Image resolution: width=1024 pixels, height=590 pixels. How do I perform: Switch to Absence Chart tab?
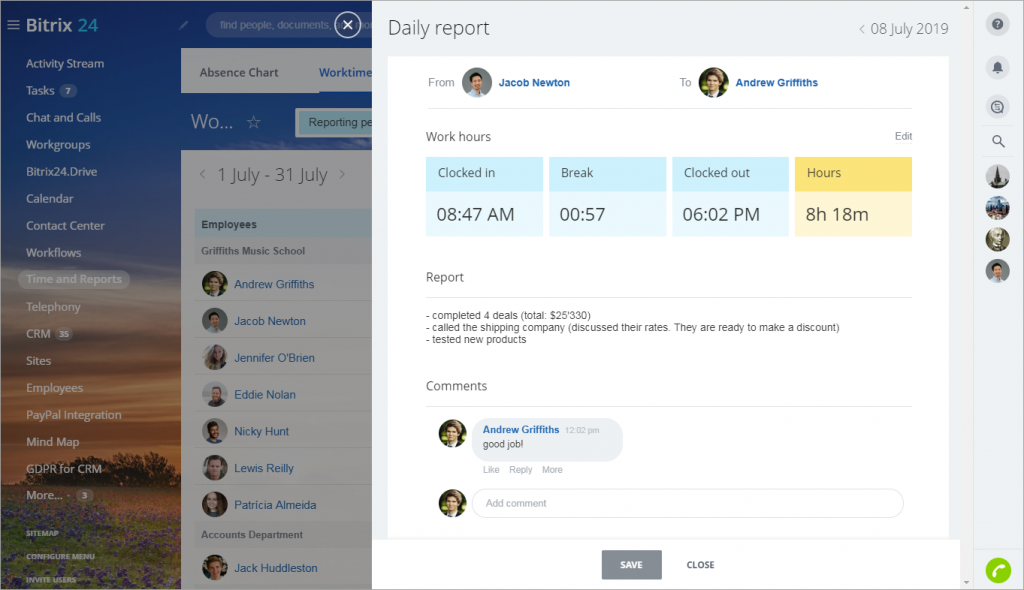click(239, 73)
